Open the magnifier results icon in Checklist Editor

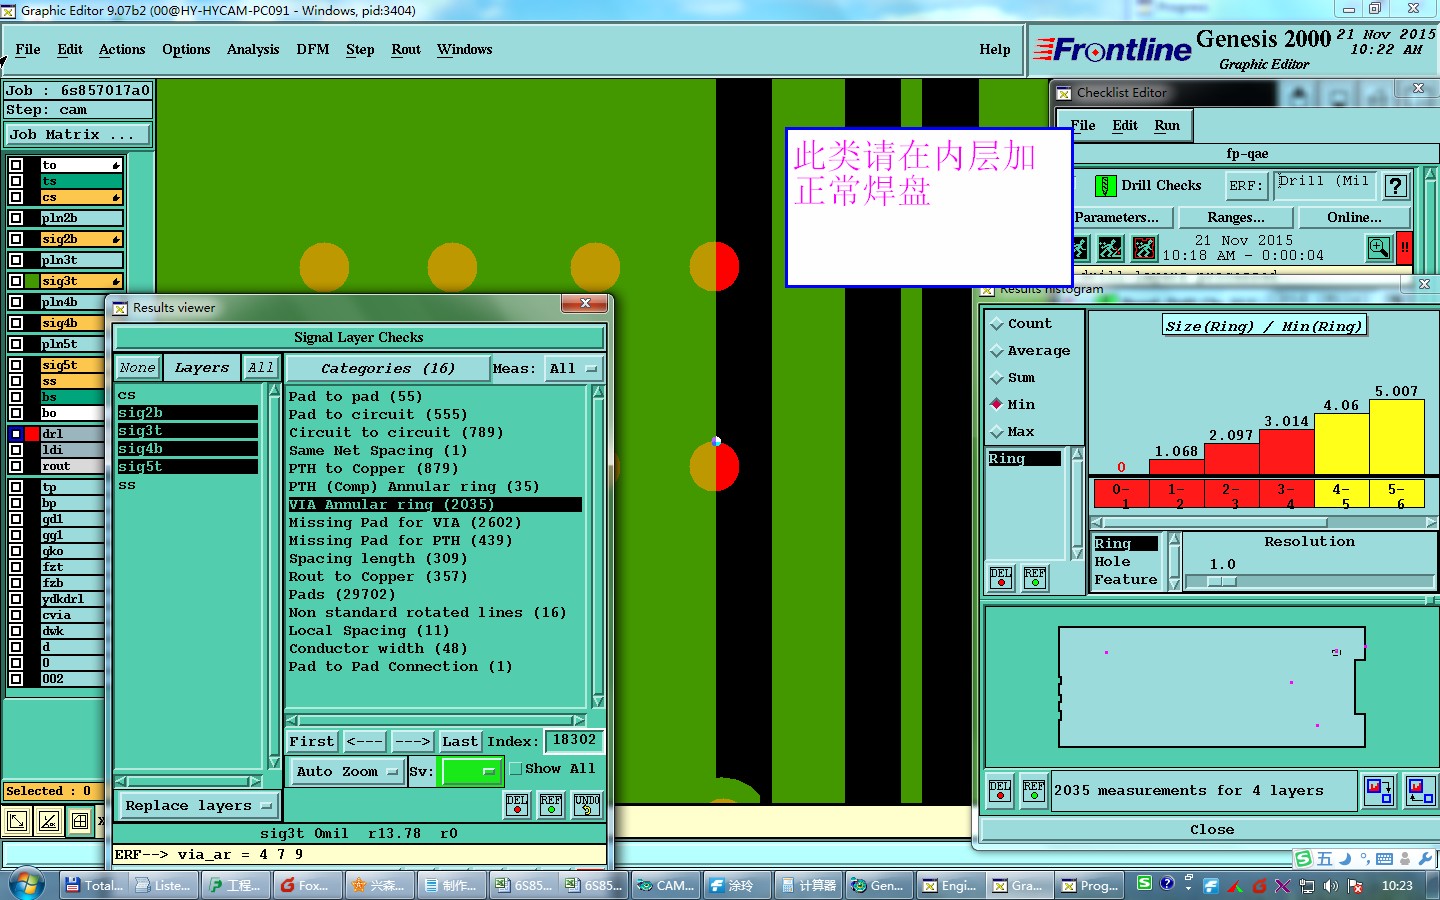[x=1379, y=248]
